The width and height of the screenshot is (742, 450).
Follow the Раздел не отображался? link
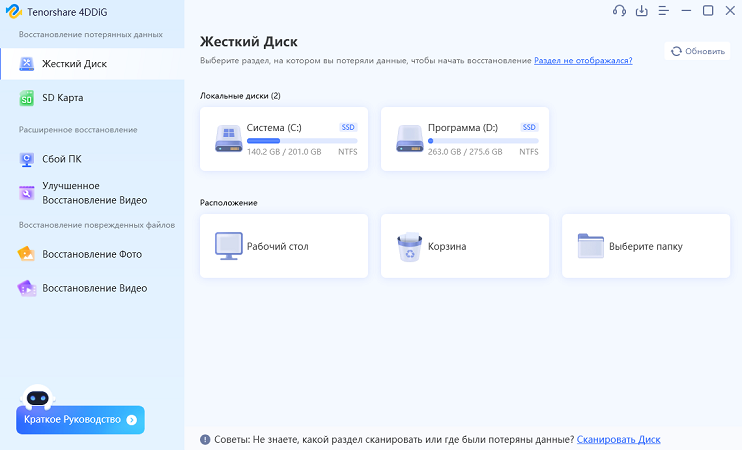coord(583,61)
